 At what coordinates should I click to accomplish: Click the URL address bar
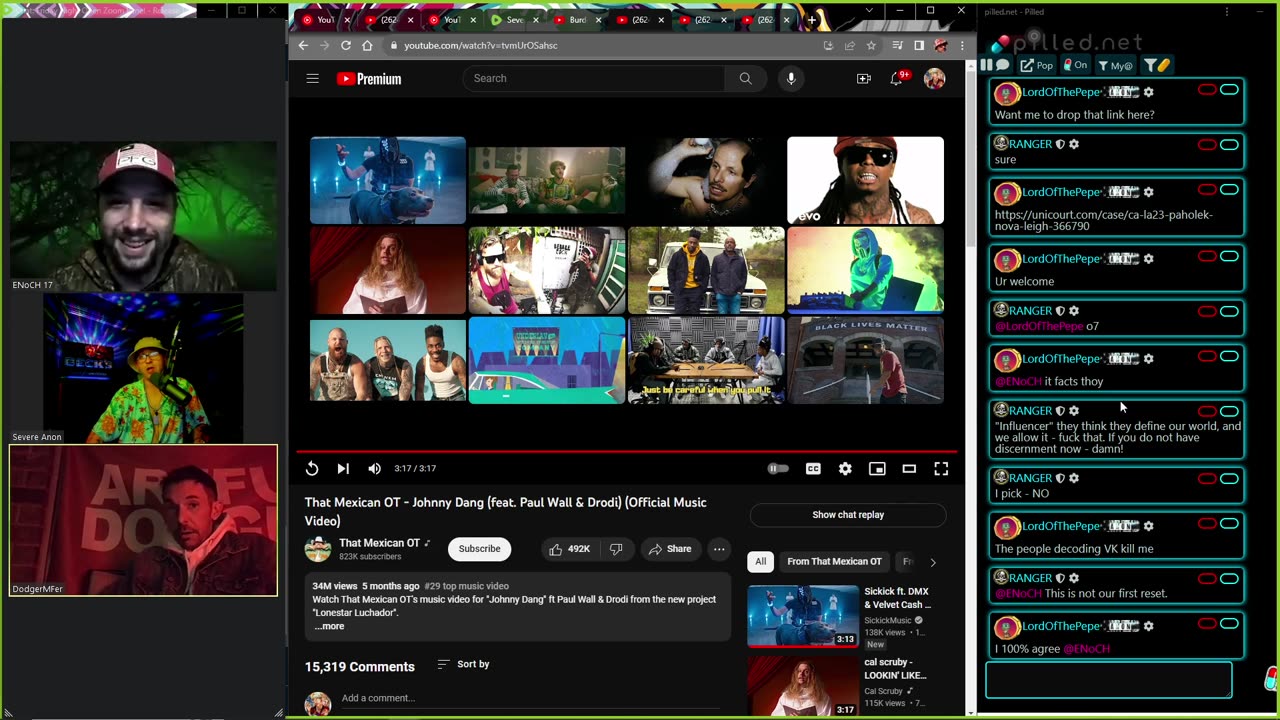tap(600, 45)
